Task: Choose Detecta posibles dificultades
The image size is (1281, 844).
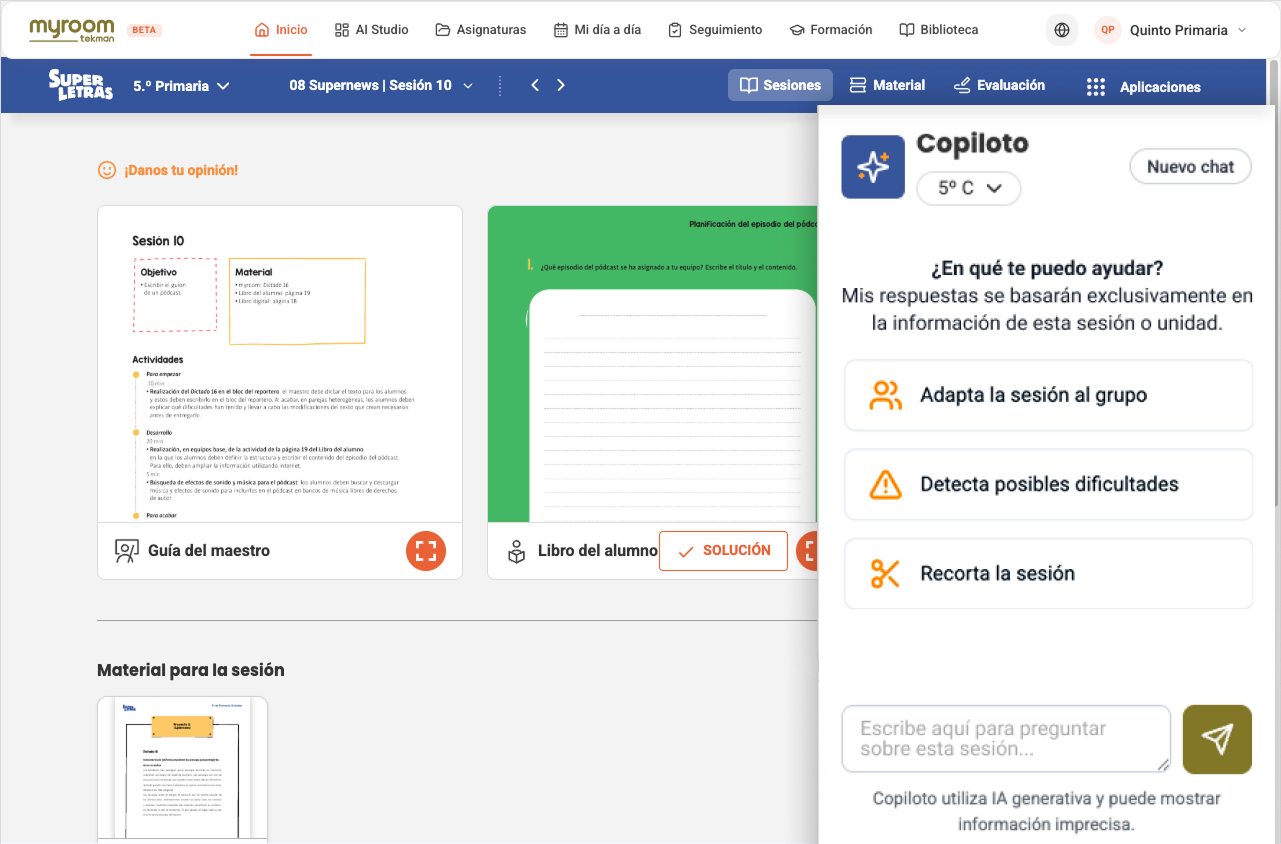Action: (1048, 484)
